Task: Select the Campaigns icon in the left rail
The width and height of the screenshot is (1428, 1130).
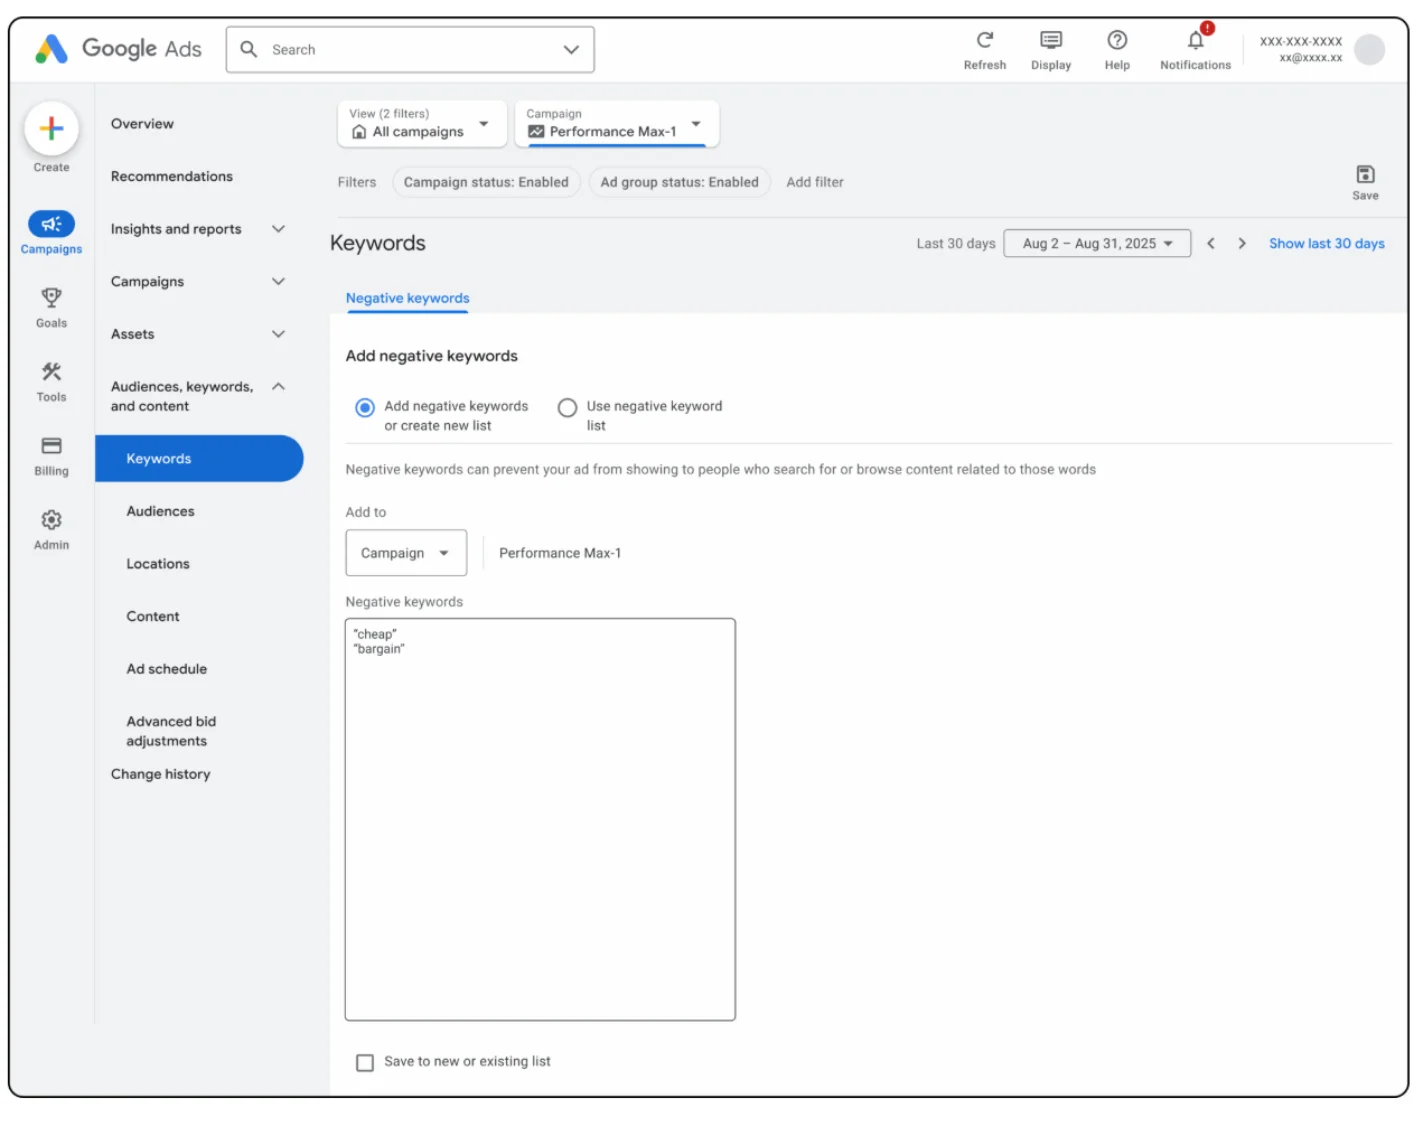Action: (50, 225)
